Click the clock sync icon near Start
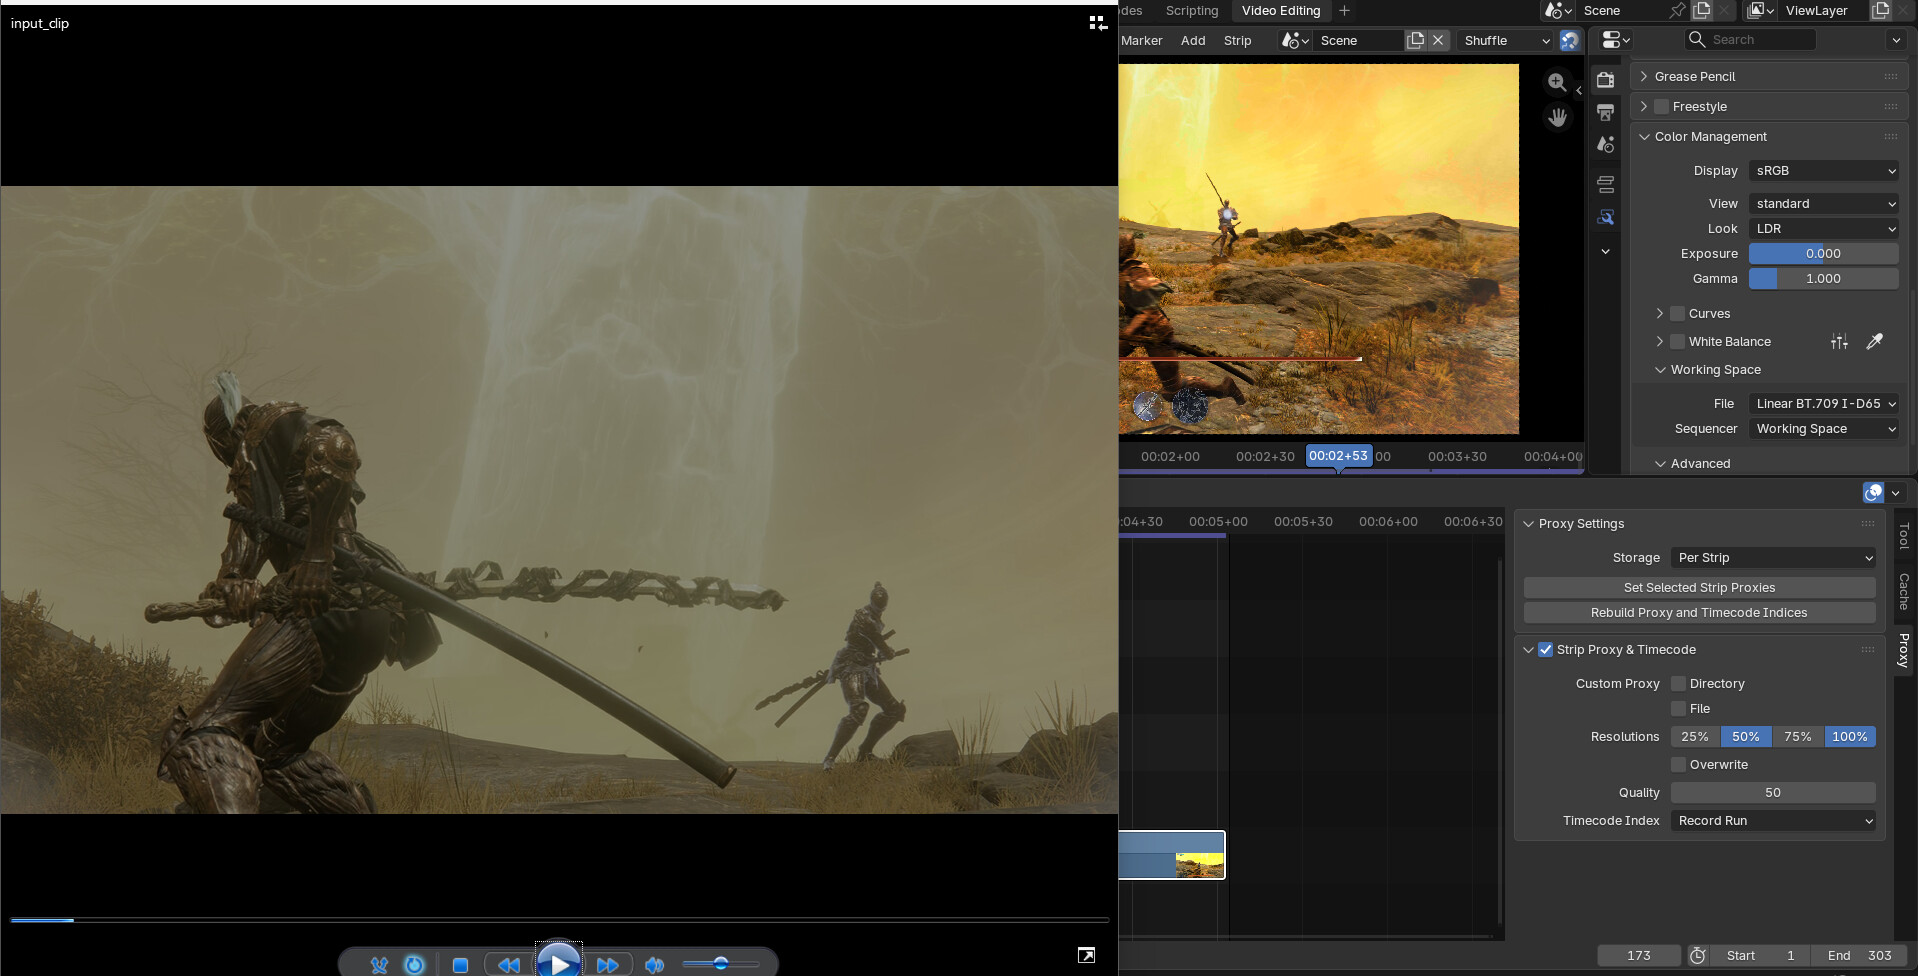The width and height of the screenshot is (1918, 976). [x=1697, y=955]
